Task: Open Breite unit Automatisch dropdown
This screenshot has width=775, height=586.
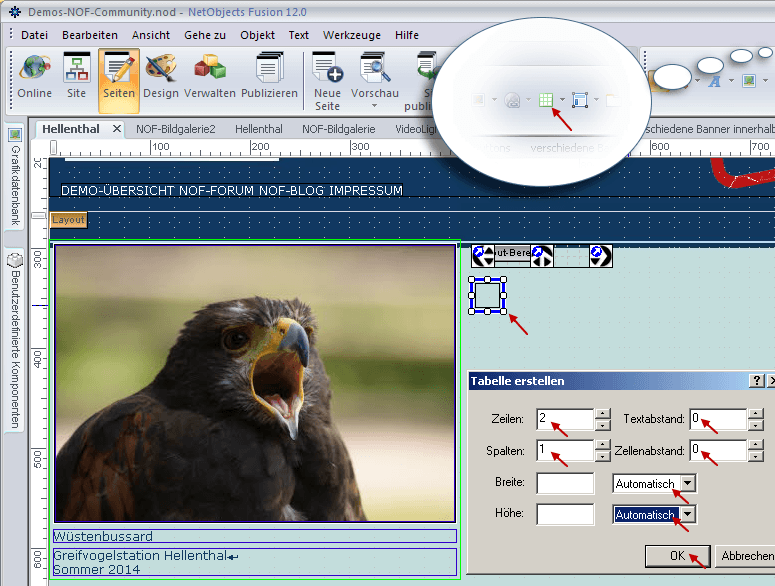Action: (688, 483)
